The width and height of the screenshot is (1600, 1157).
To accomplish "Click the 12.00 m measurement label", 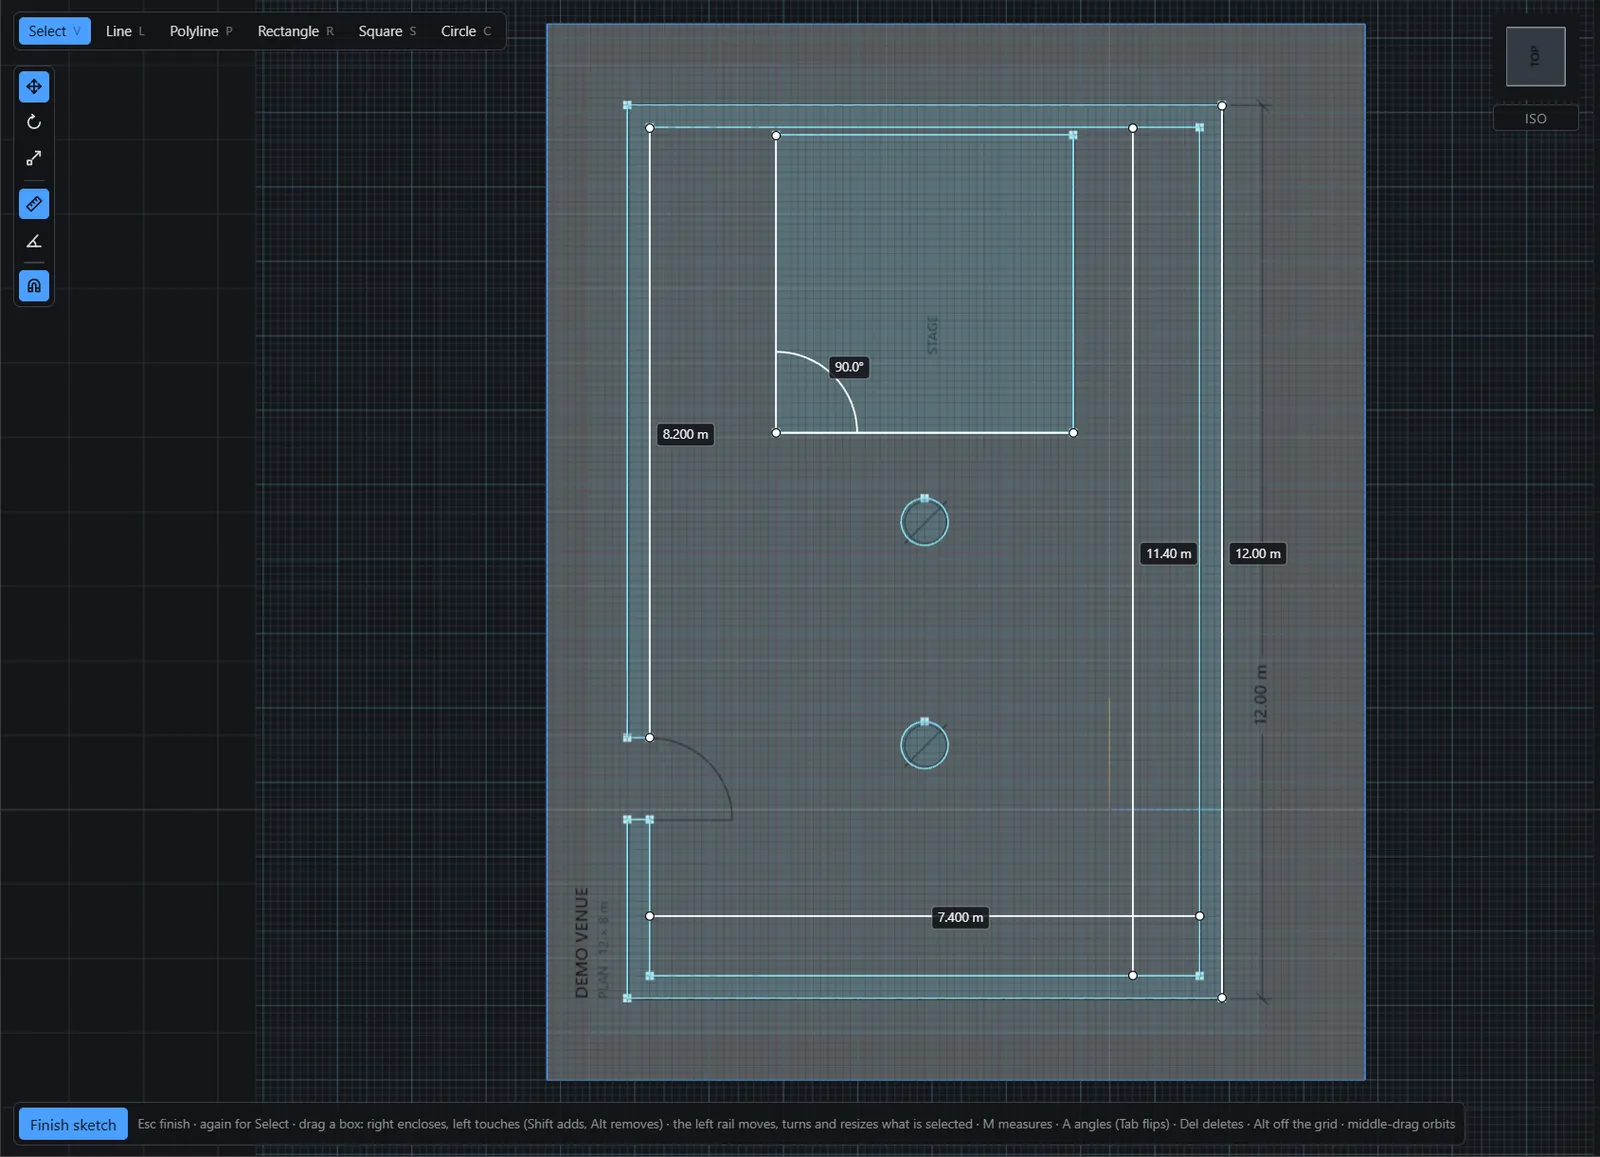I will (x=1257, y=553).
